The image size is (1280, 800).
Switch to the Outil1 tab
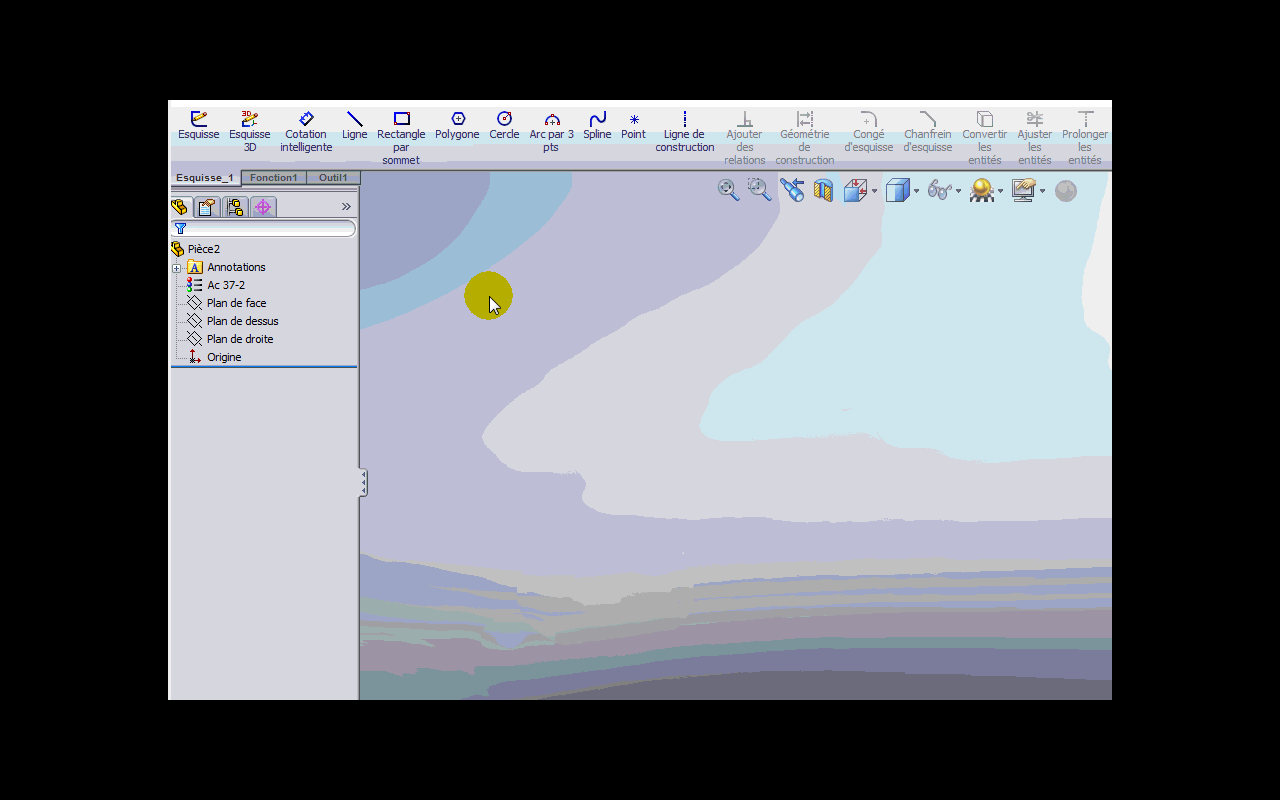click(333, 178)
